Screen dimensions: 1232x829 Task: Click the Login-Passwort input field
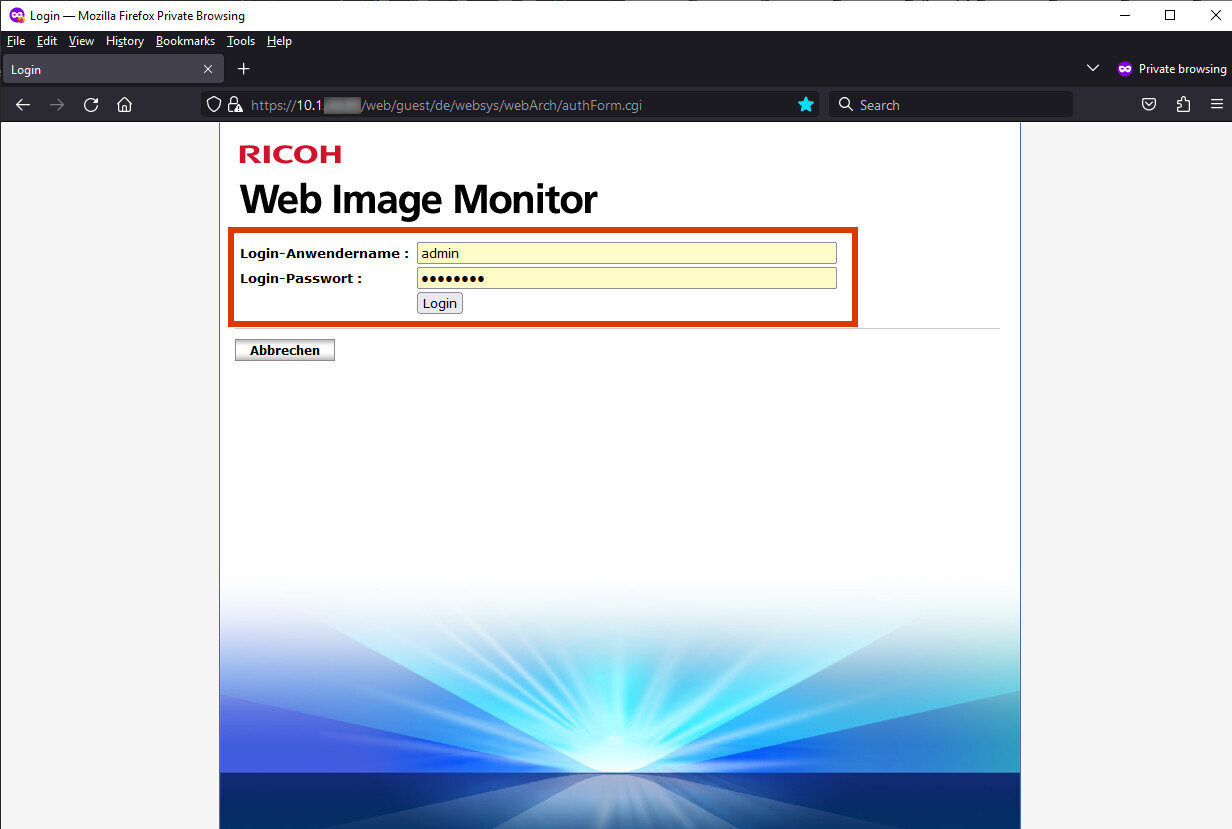[626, 278]
